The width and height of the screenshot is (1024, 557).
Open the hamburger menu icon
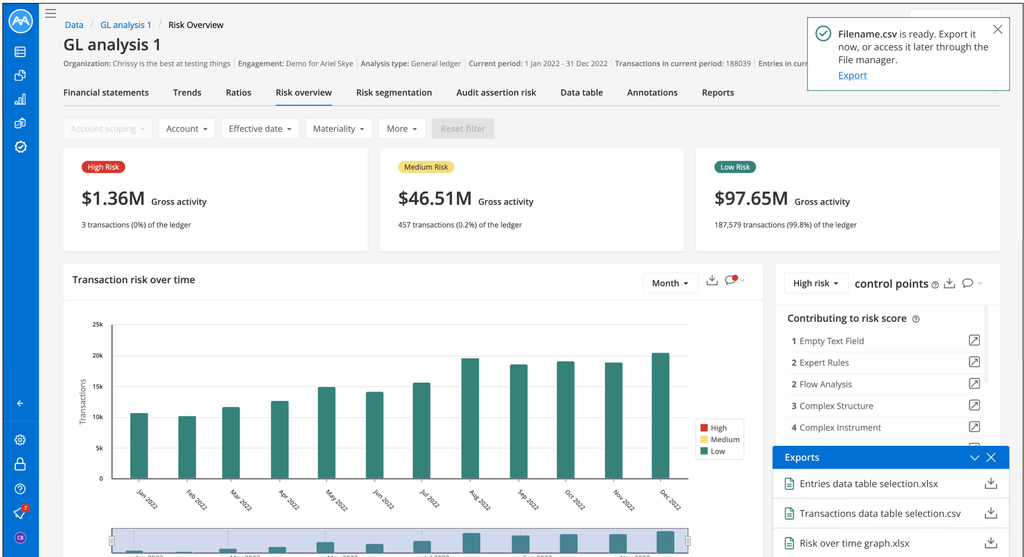pyautogui.click(x=50, y=14)
